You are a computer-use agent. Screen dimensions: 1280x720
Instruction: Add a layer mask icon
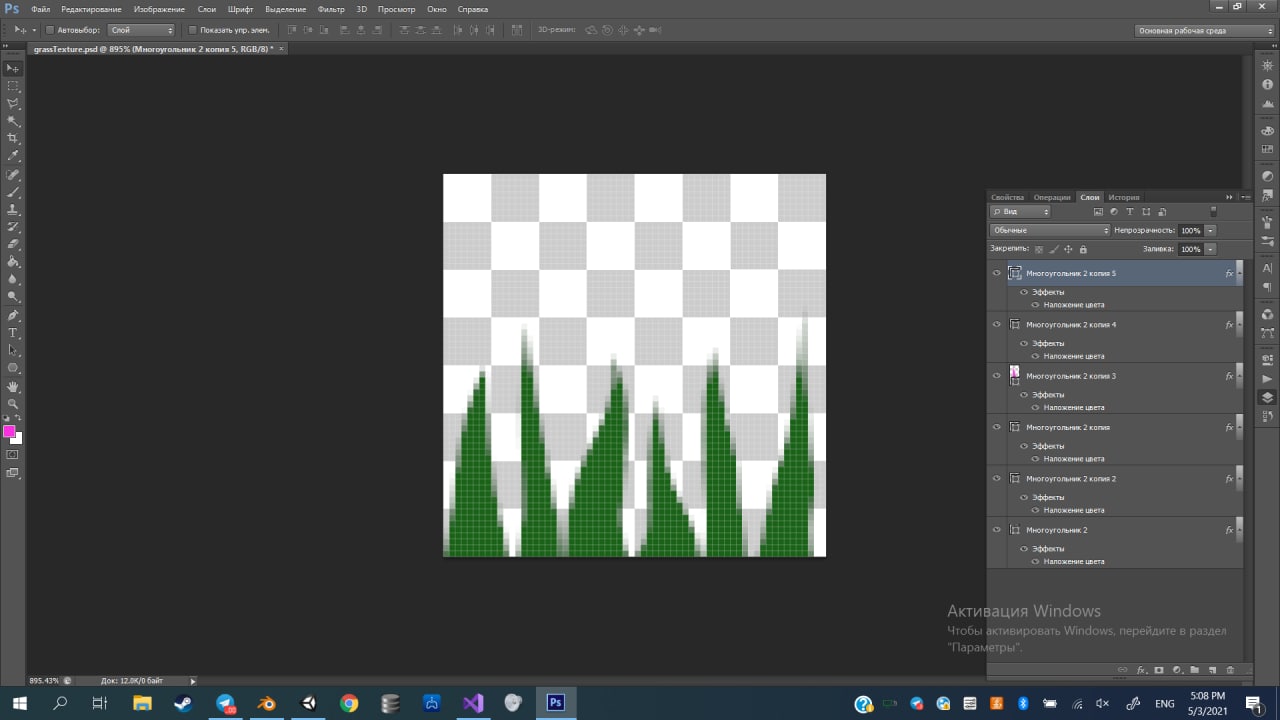[1159, 670]
